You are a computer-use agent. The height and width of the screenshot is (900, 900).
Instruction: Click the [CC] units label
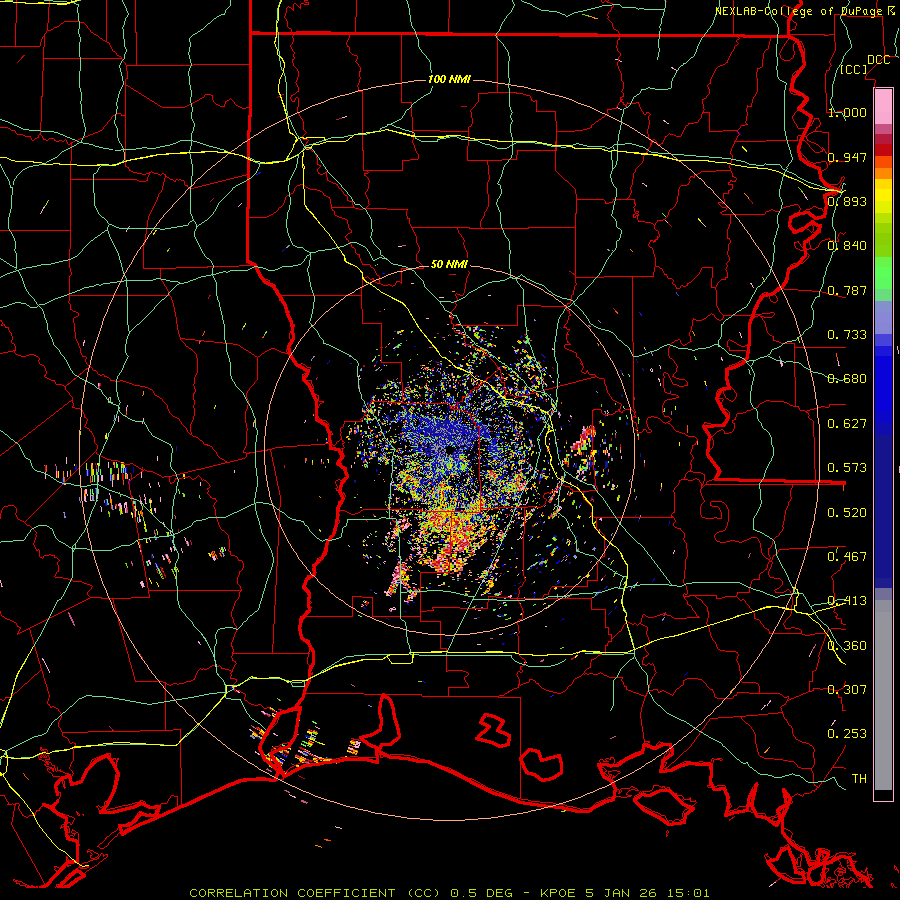coord(854,69)
